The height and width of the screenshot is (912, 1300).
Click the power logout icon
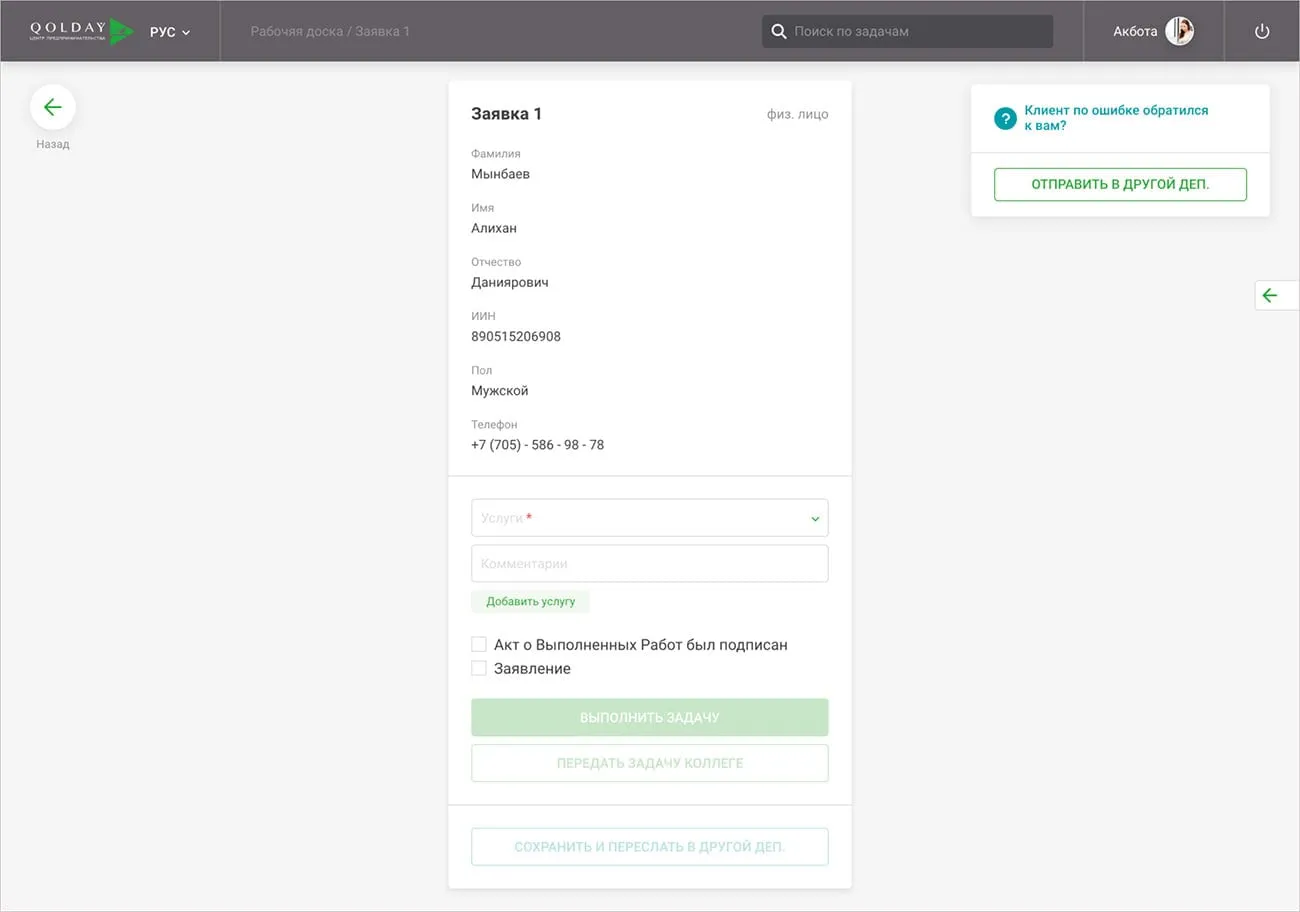(1262, 31)
